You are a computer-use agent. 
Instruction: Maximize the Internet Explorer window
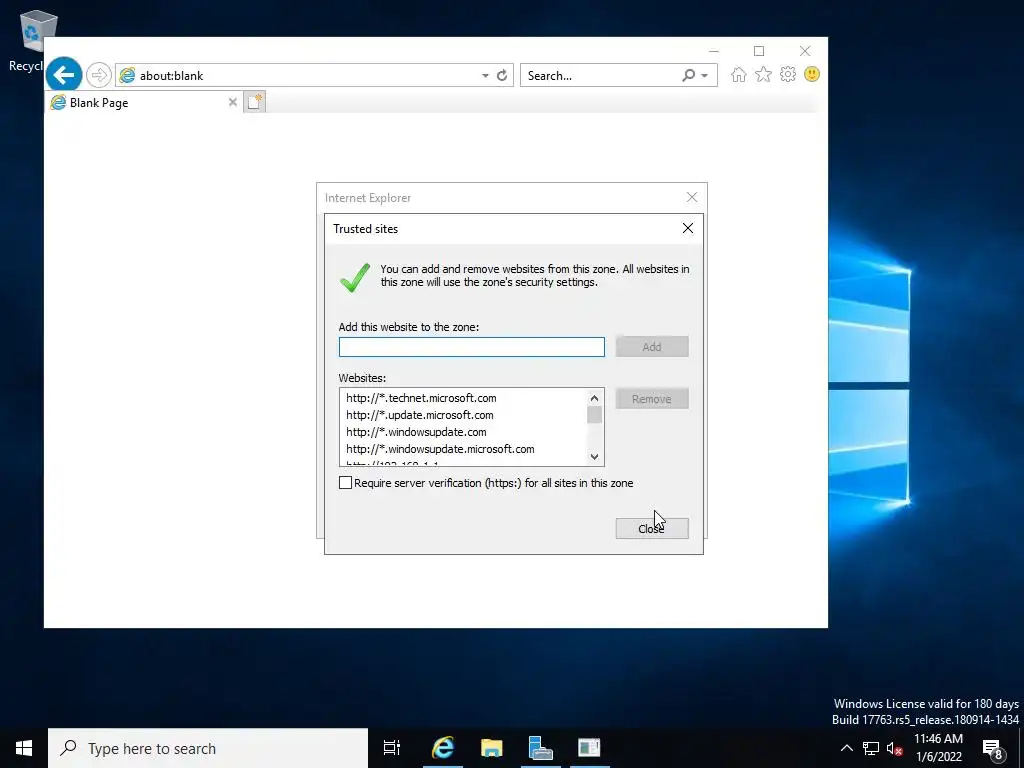click(759, 51)
